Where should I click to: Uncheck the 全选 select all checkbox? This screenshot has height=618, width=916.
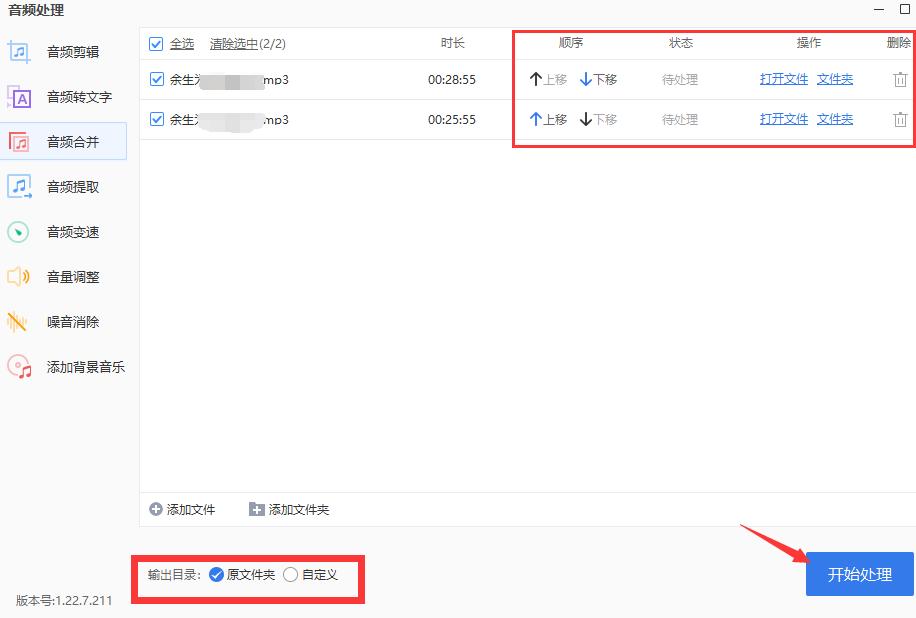(156, 43)
